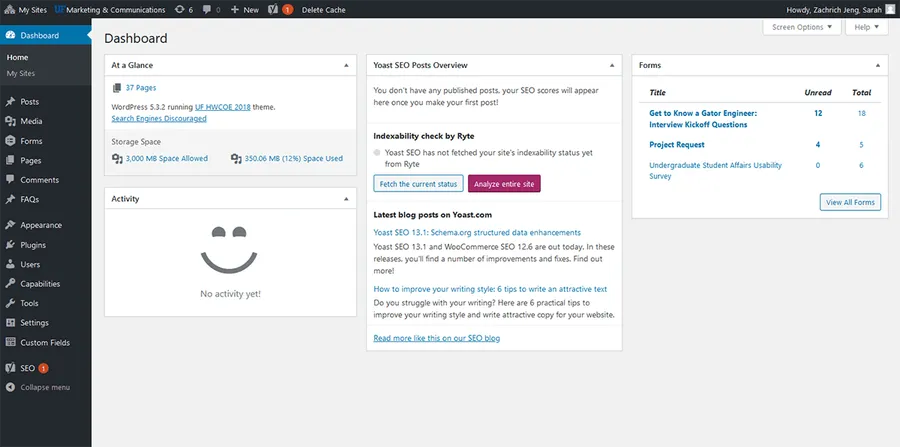Open Marketing & Communications site name menu
The image size is (900, 447).
pos(117,10)
